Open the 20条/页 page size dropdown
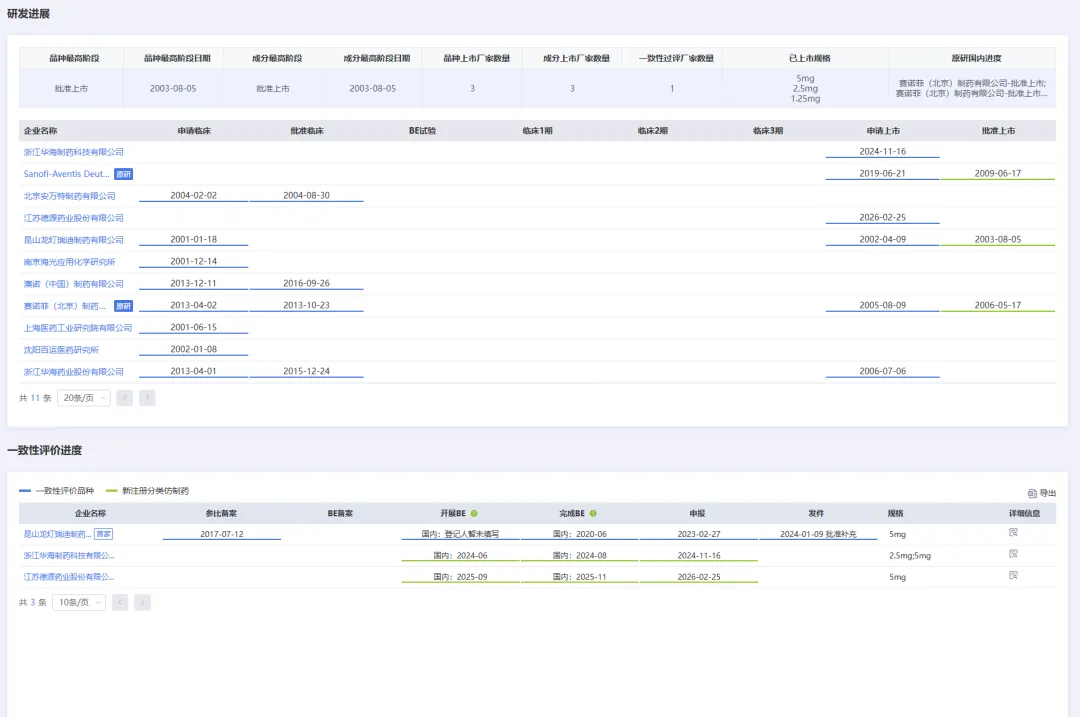The height and width of the screenshot is (717, 1080). 84,398
